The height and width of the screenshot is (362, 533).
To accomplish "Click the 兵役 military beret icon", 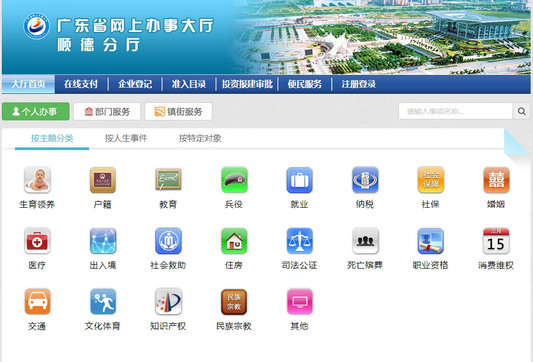I will [x=234, y=180].
